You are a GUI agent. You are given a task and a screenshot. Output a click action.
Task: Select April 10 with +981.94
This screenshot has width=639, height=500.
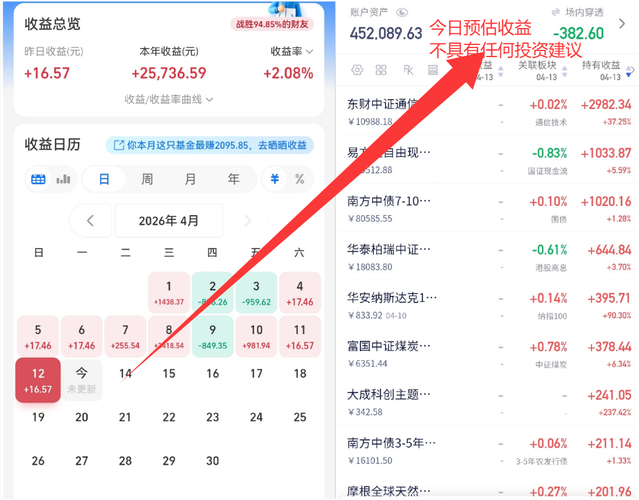pos(256,337)
